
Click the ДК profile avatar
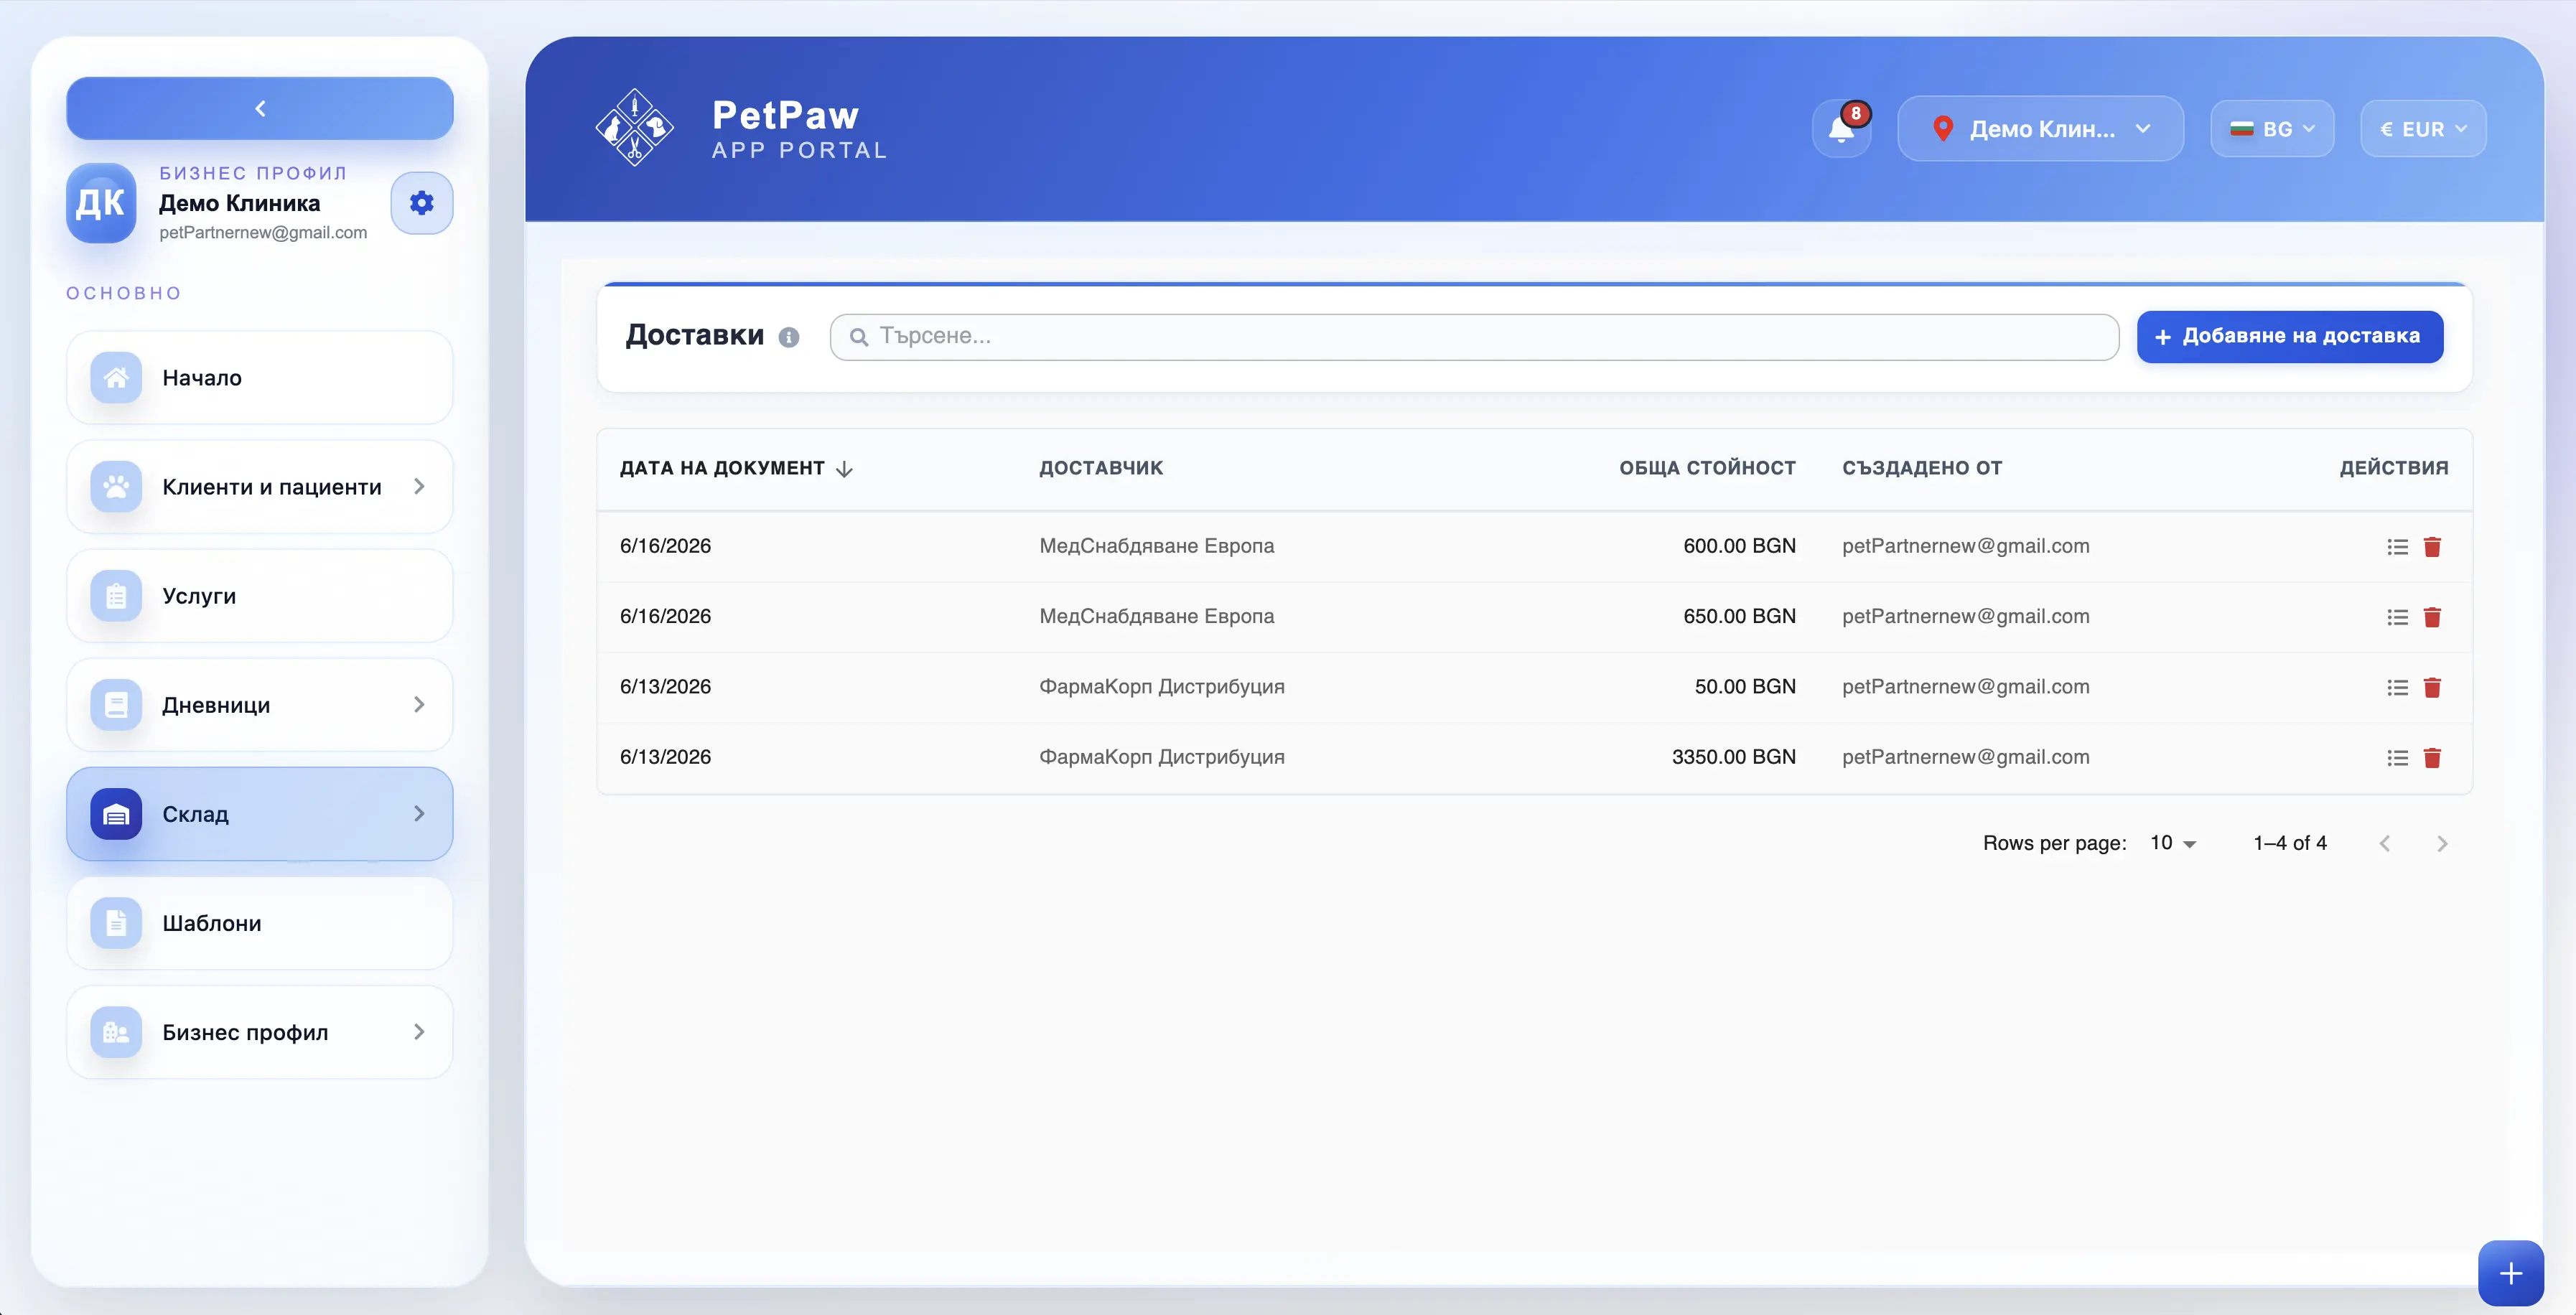pyautogui.click(x=101, y=203)
